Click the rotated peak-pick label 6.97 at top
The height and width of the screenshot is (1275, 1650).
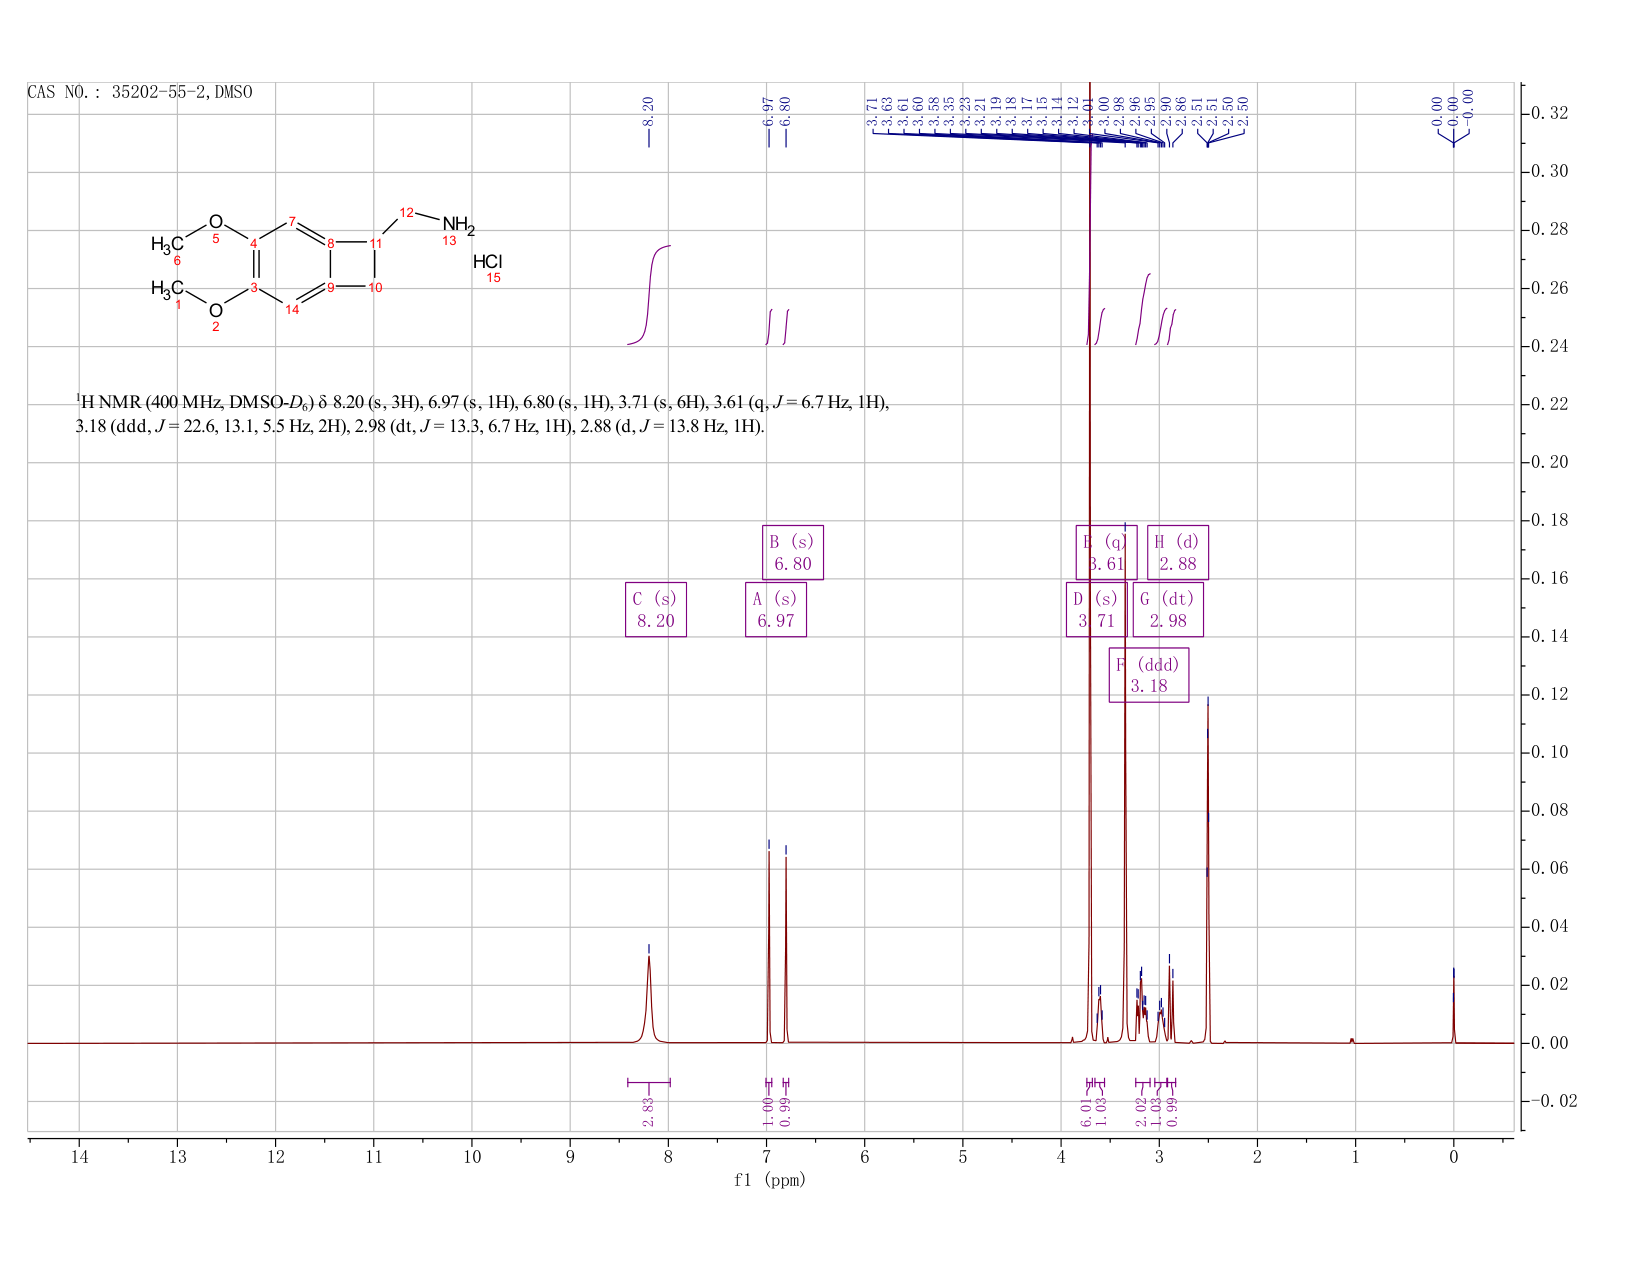768,111
